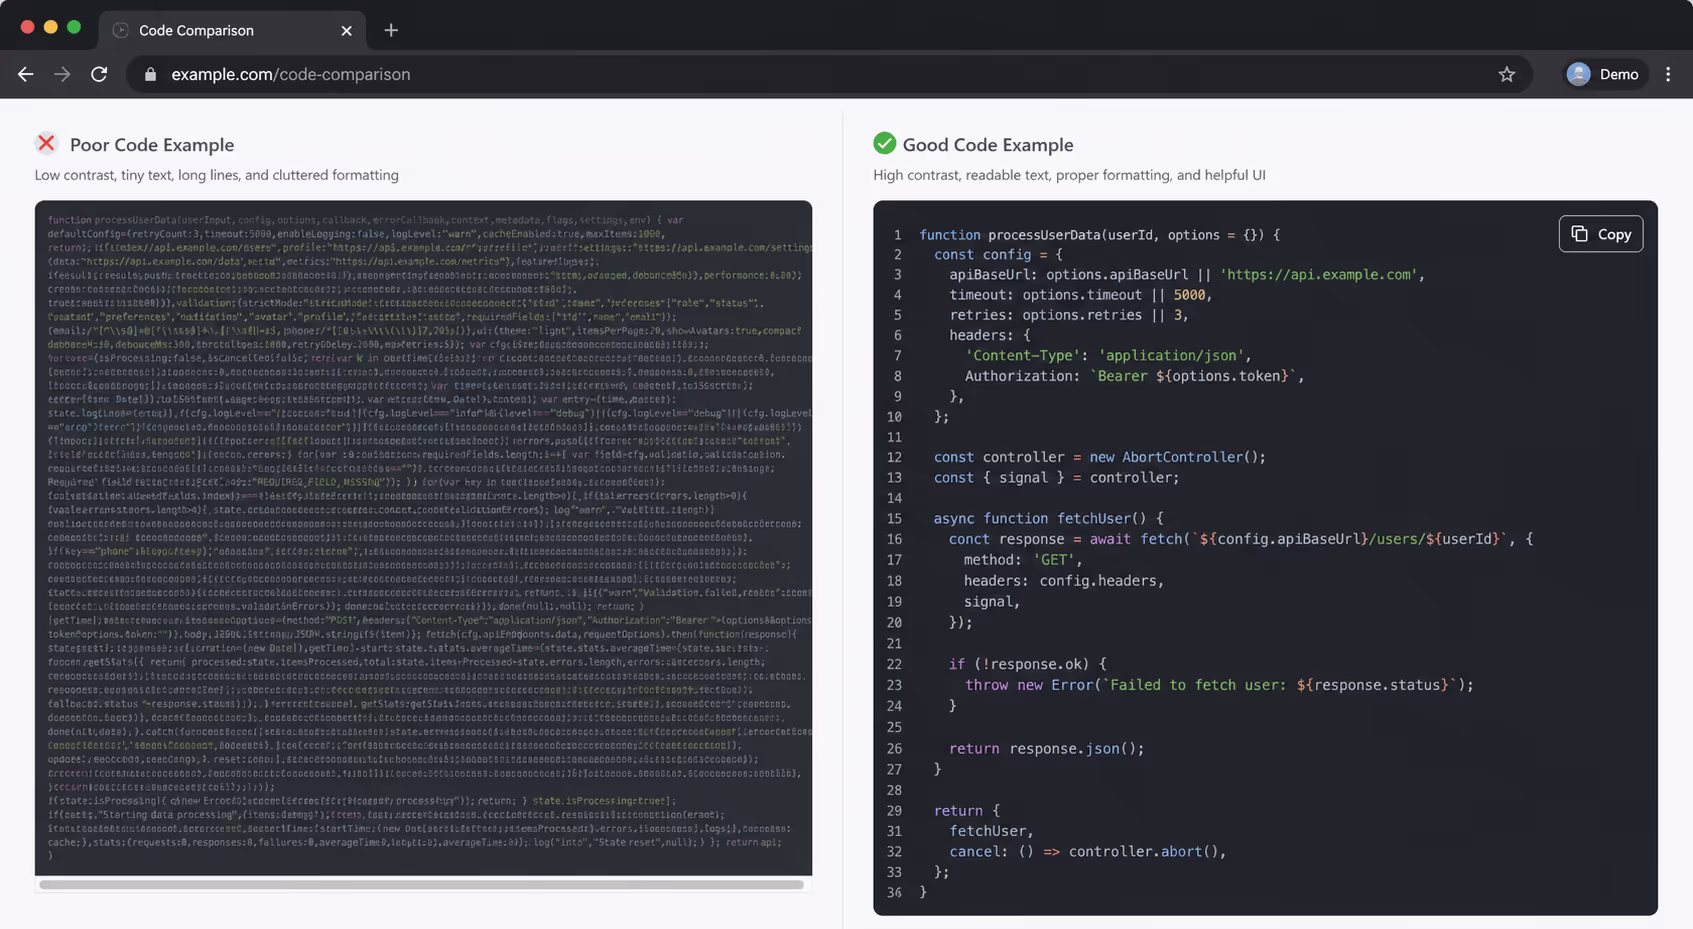The image size is (1693, 929).
Task: Click the macOS yellow minimize window button
Action: pos(50,27)
